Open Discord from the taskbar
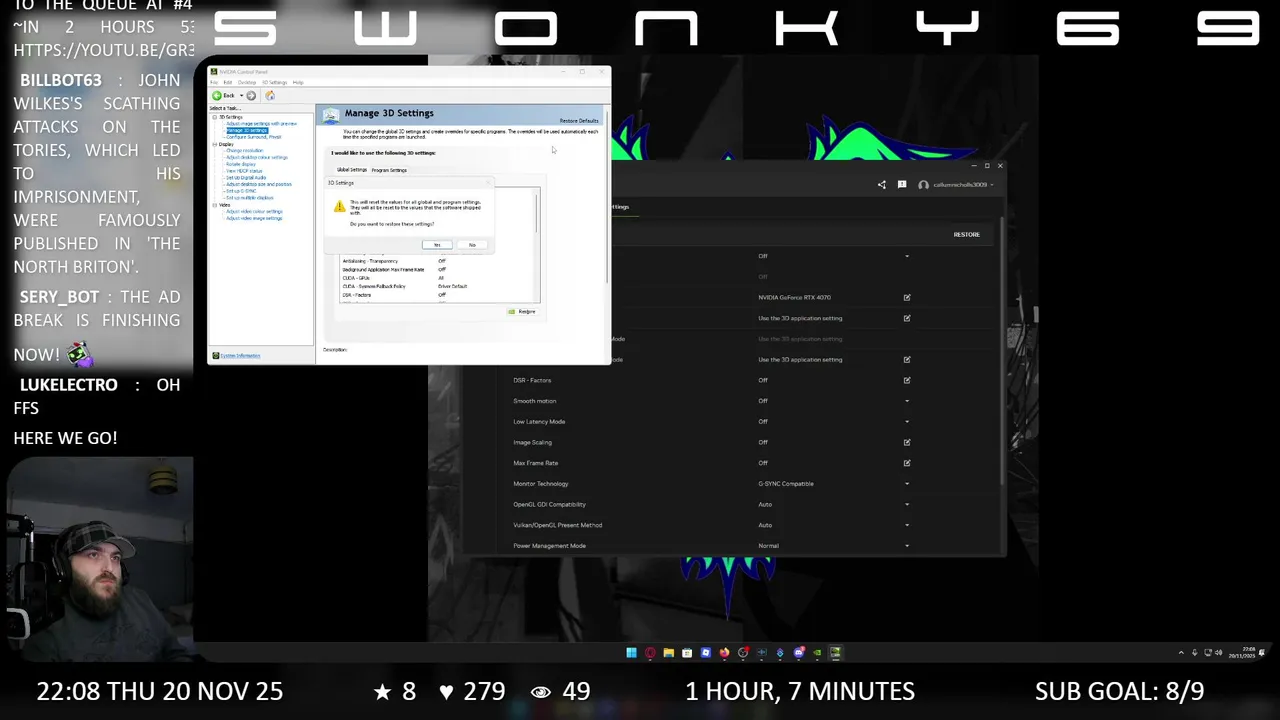 (x=798, y=653)
